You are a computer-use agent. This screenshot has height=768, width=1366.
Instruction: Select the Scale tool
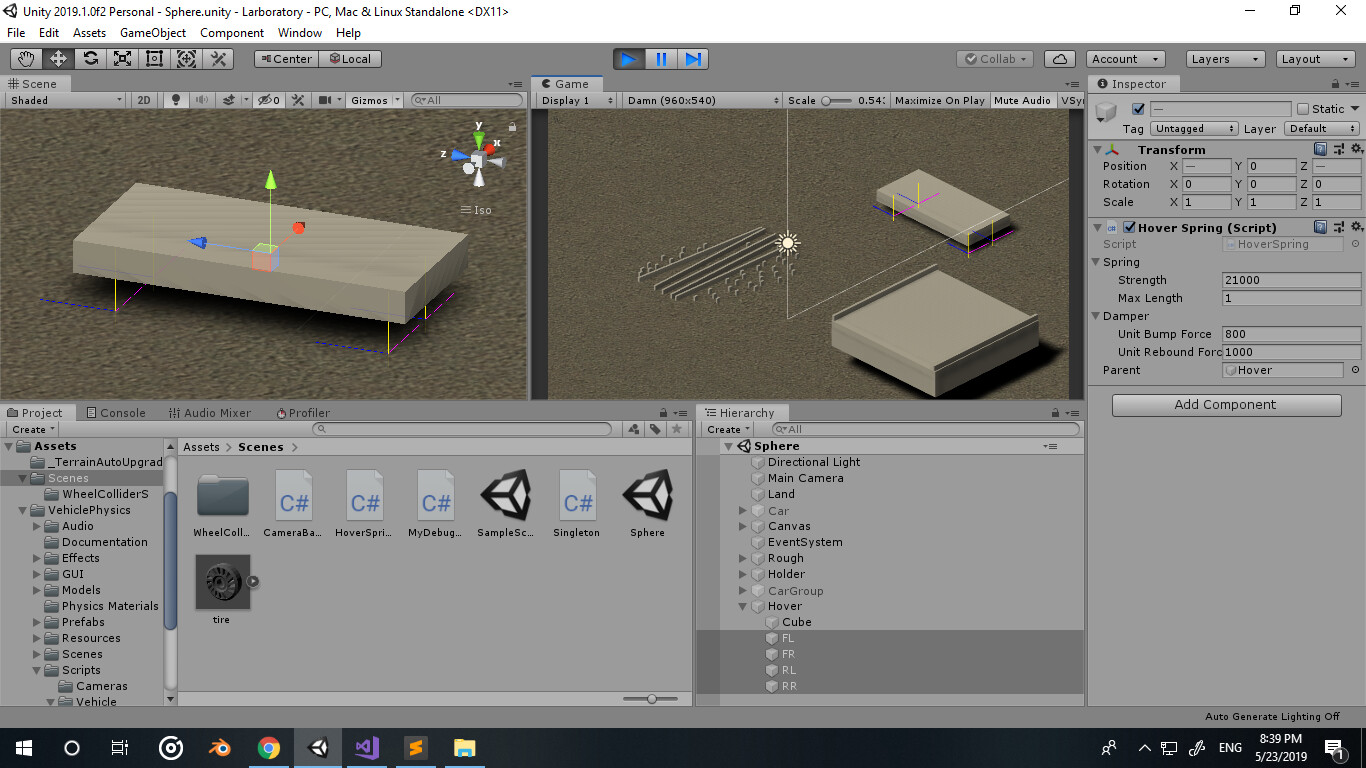(123, 58)
